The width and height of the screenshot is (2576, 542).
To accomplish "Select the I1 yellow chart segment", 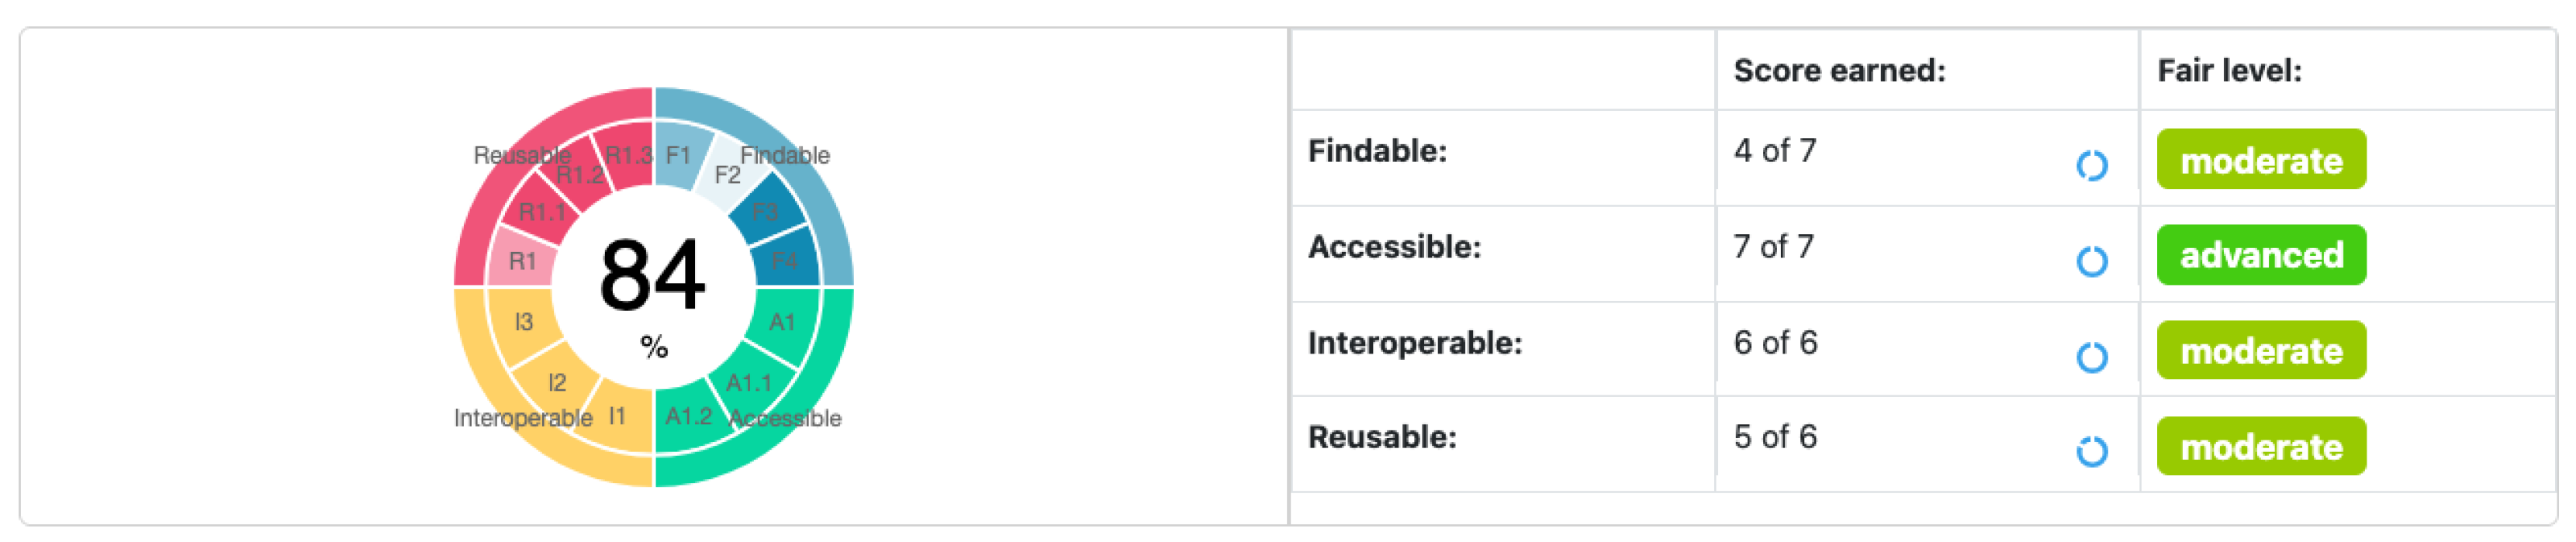I will (619, 416).
